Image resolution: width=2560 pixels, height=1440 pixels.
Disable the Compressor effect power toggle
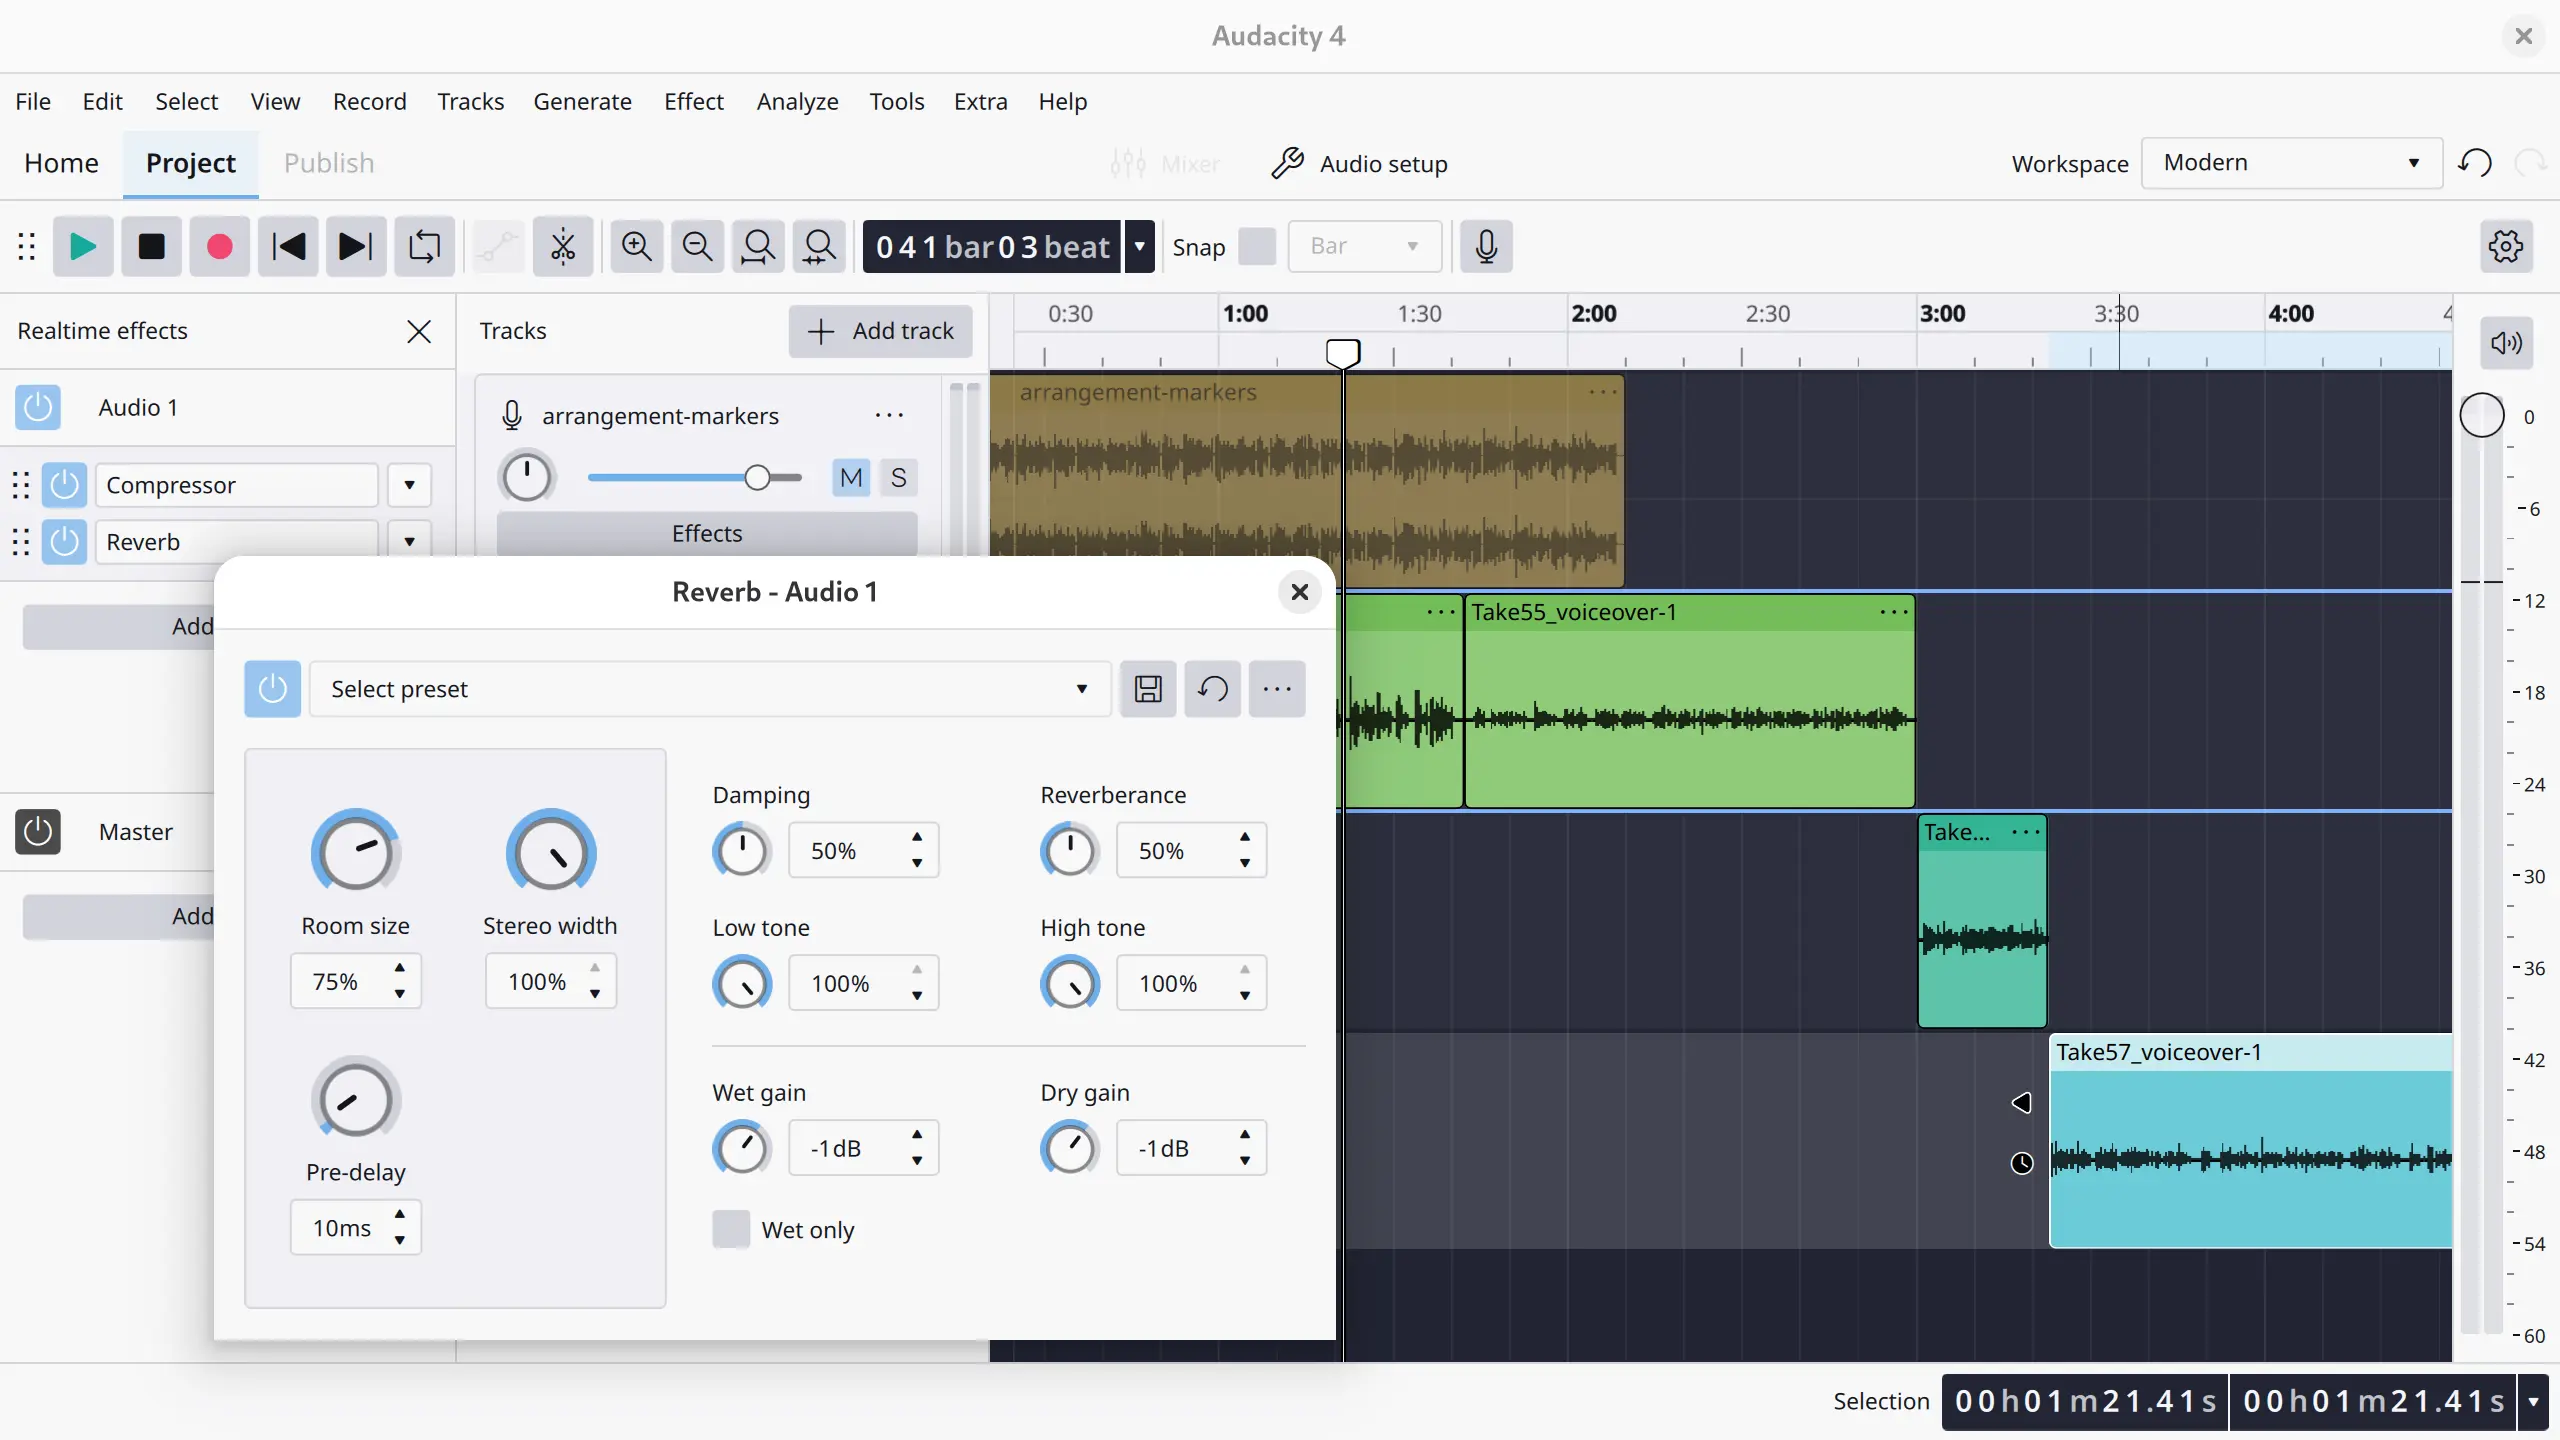click(65, 485)
